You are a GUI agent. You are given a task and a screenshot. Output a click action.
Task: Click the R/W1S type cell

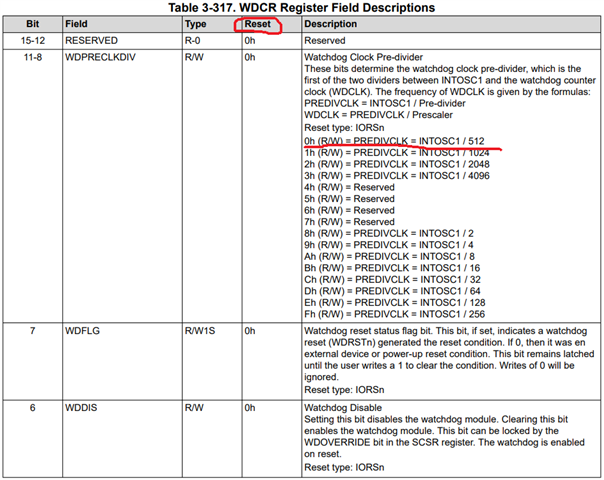pos(200,331)
